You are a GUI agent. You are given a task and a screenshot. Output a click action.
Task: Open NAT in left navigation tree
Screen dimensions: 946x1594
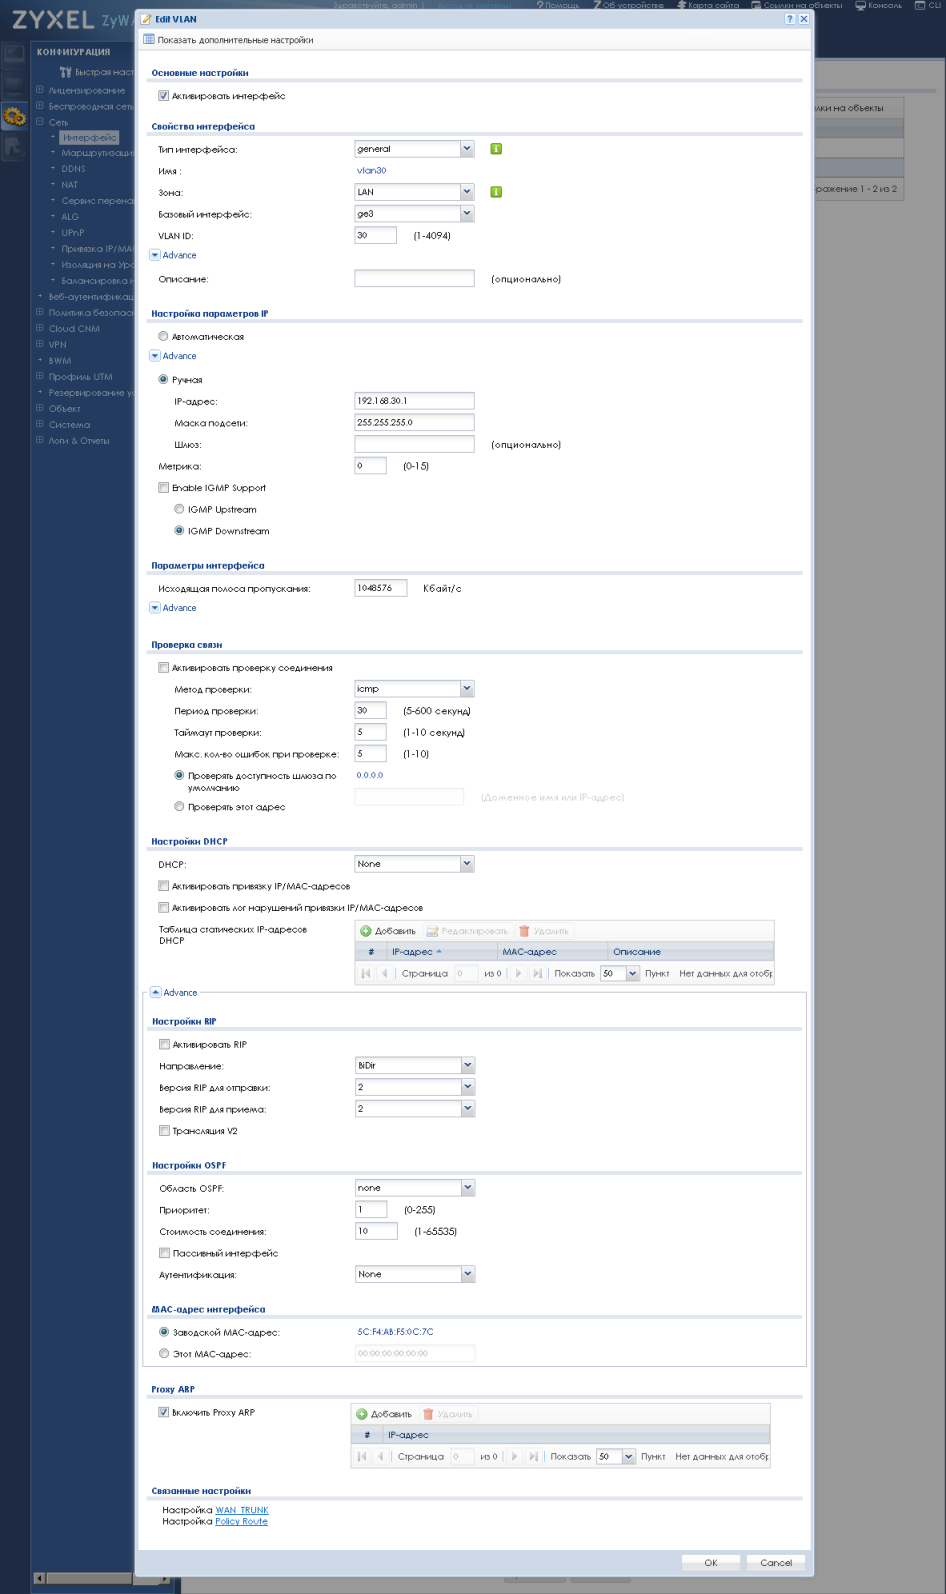pos(69,185)
